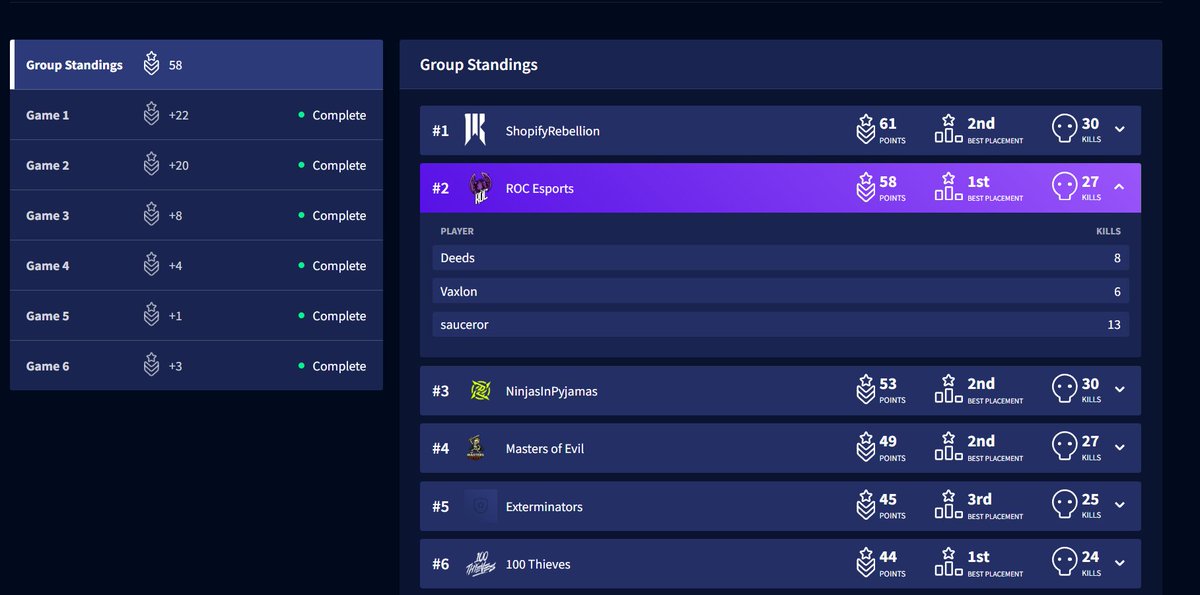Viewport: 1200px width, 595px height.
Task: Click 100 Thieves' points badge icon
Action: (866, 564)
